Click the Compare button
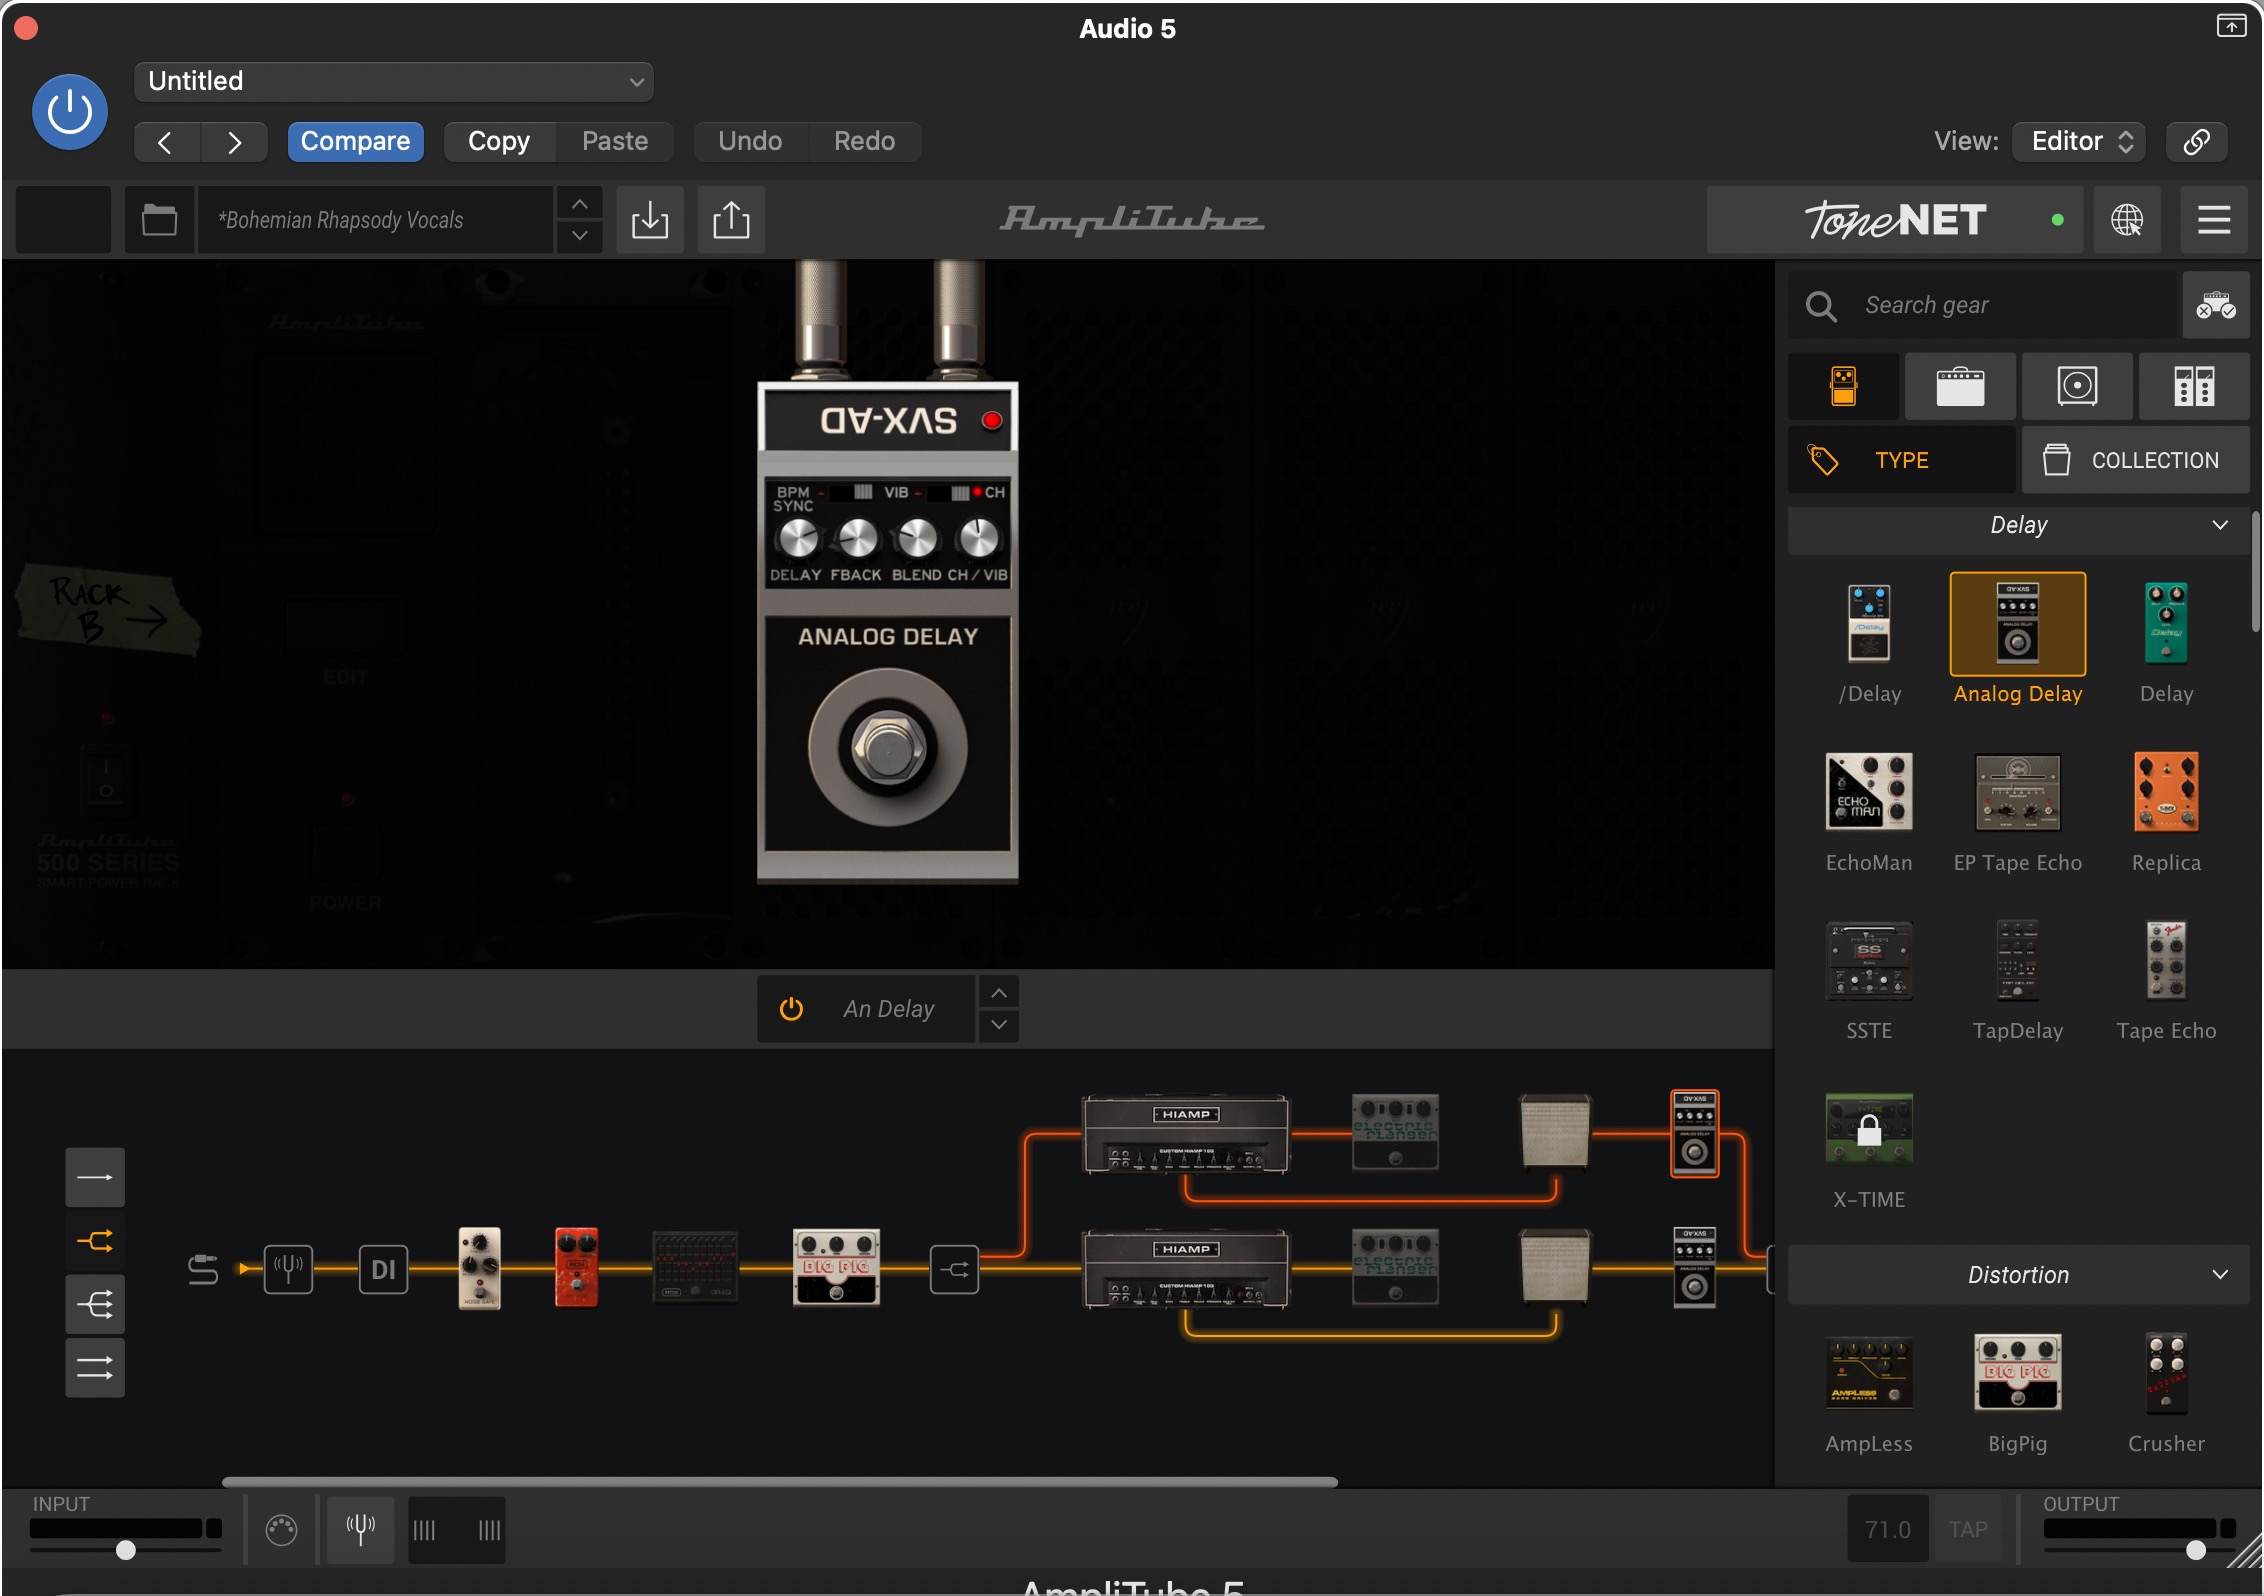2264x1596 pixels. tap(355, 142)
